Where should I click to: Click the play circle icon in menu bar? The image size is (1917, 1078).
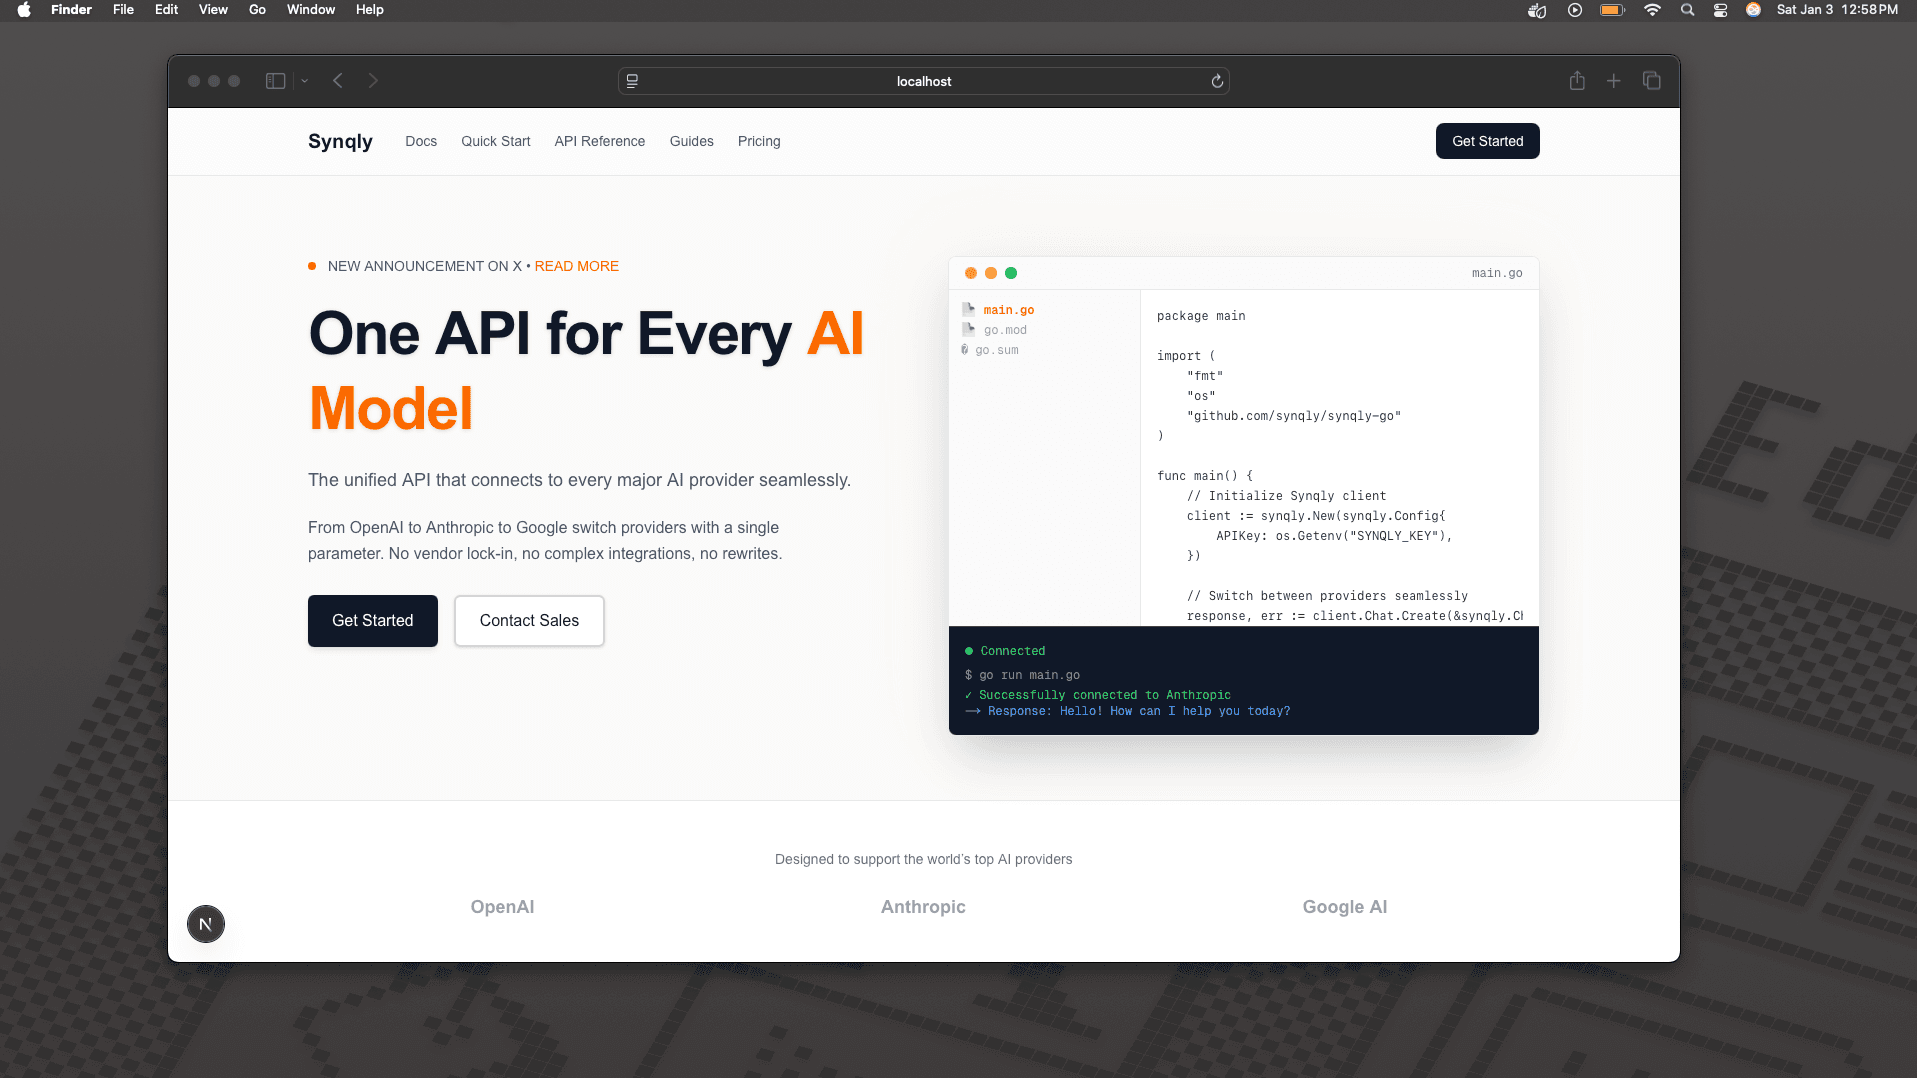[1575, 10]
